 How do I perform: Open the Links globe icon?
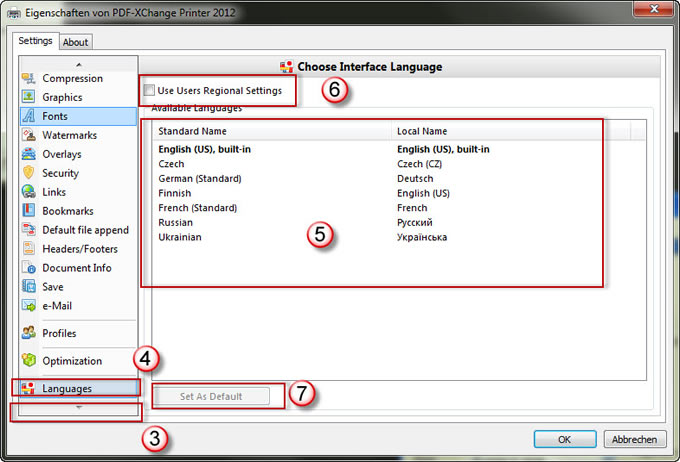click(29, 192)
